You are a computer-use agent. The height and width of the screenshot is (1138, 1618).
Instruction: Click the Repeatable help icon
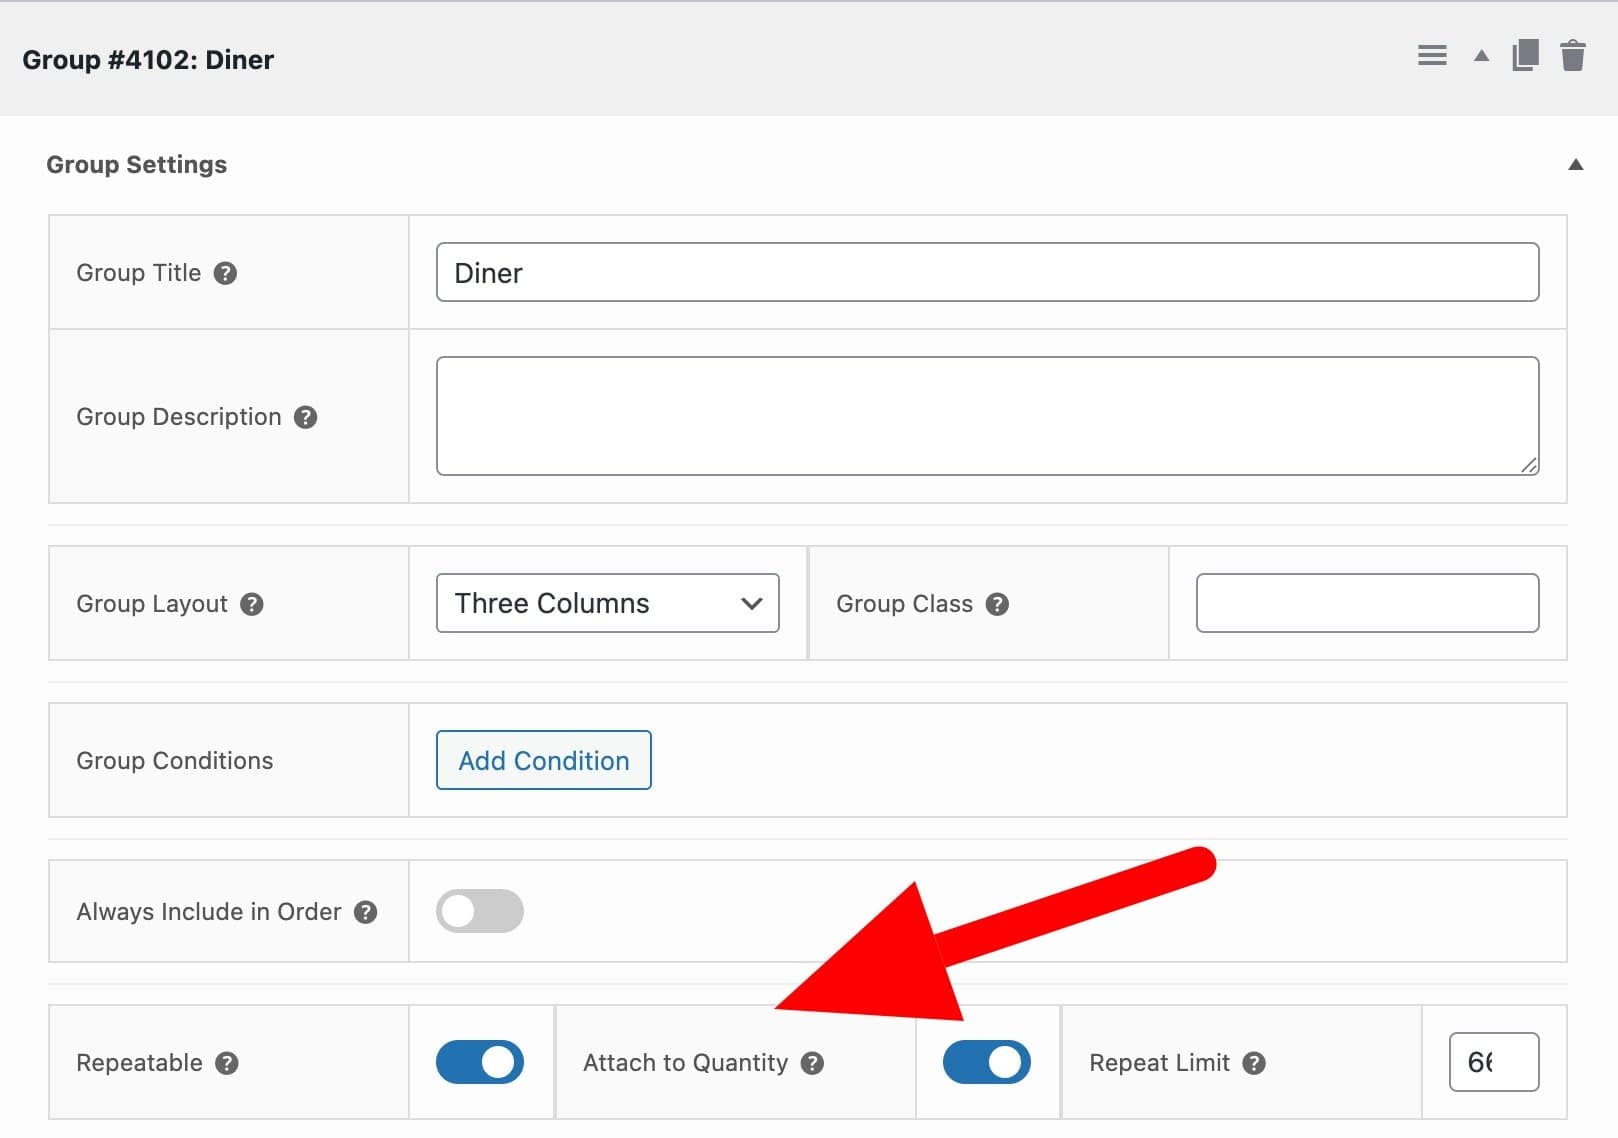point(225,1063)
